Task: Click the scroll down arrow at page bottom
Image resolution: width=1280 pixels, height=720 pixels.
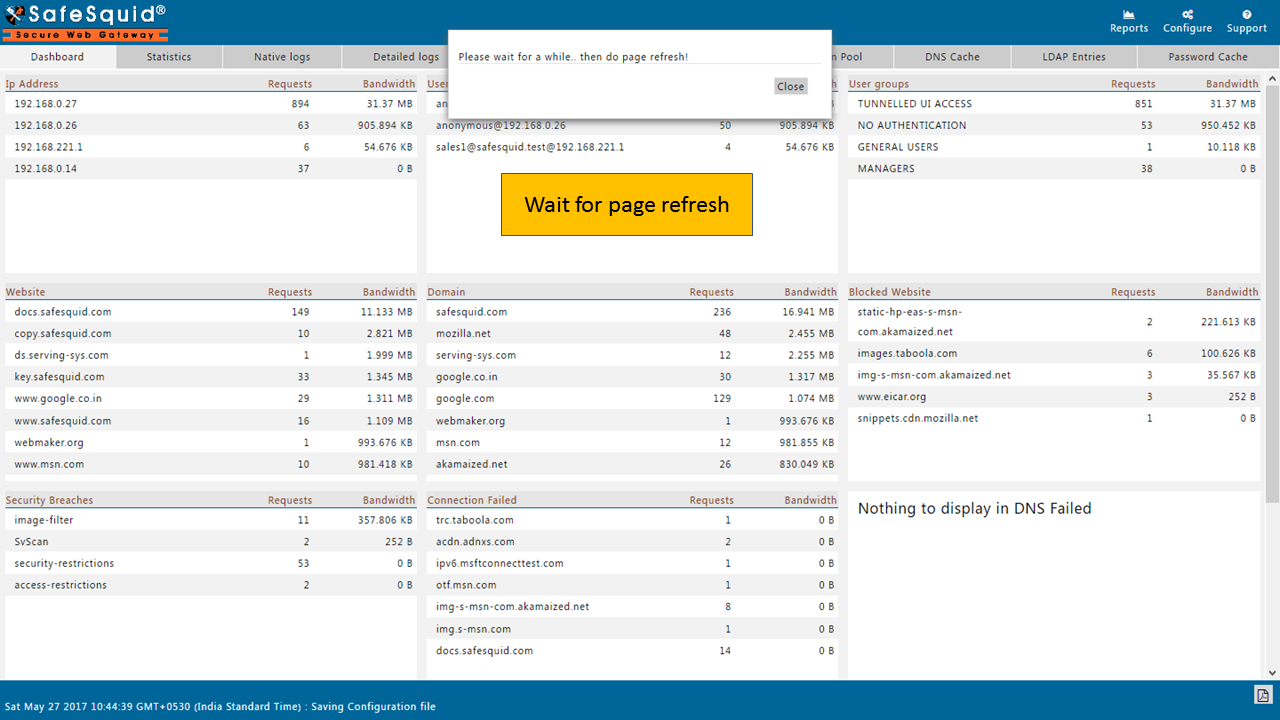Action: pyautogui.click(x=1273, y=673)
